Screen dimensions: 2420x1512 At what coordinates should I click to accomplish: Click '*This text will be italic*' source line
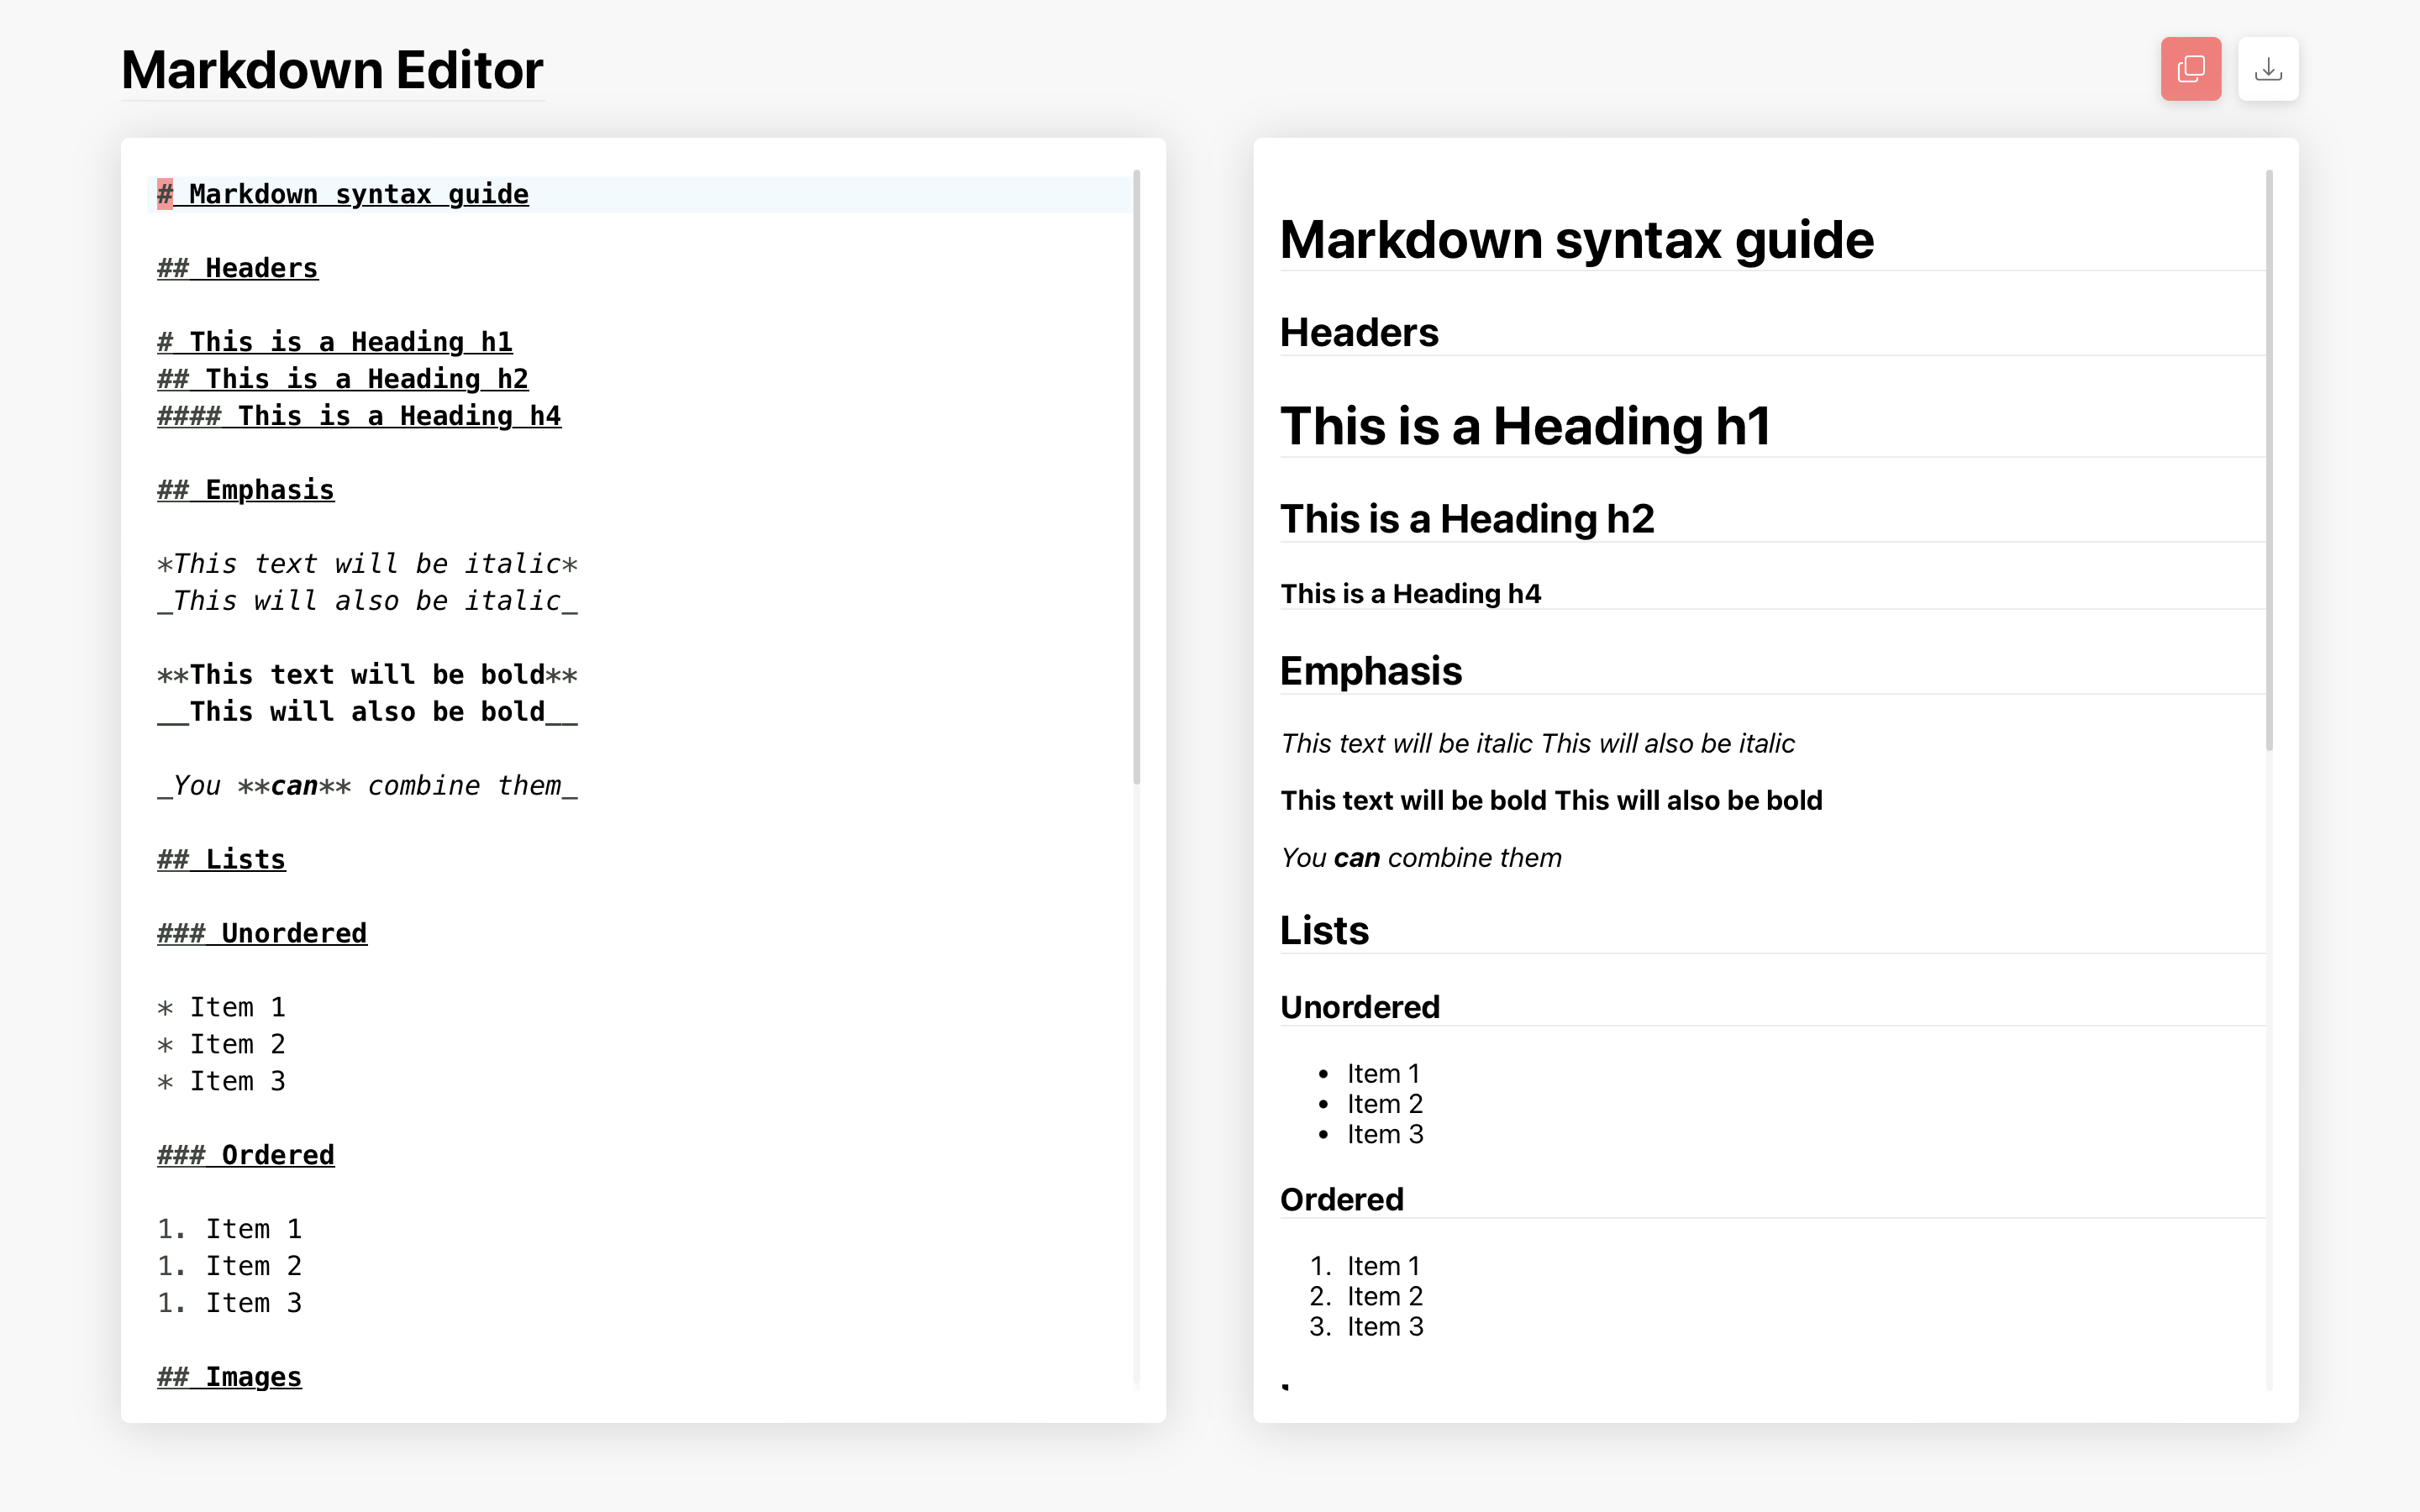pos(367,564)
